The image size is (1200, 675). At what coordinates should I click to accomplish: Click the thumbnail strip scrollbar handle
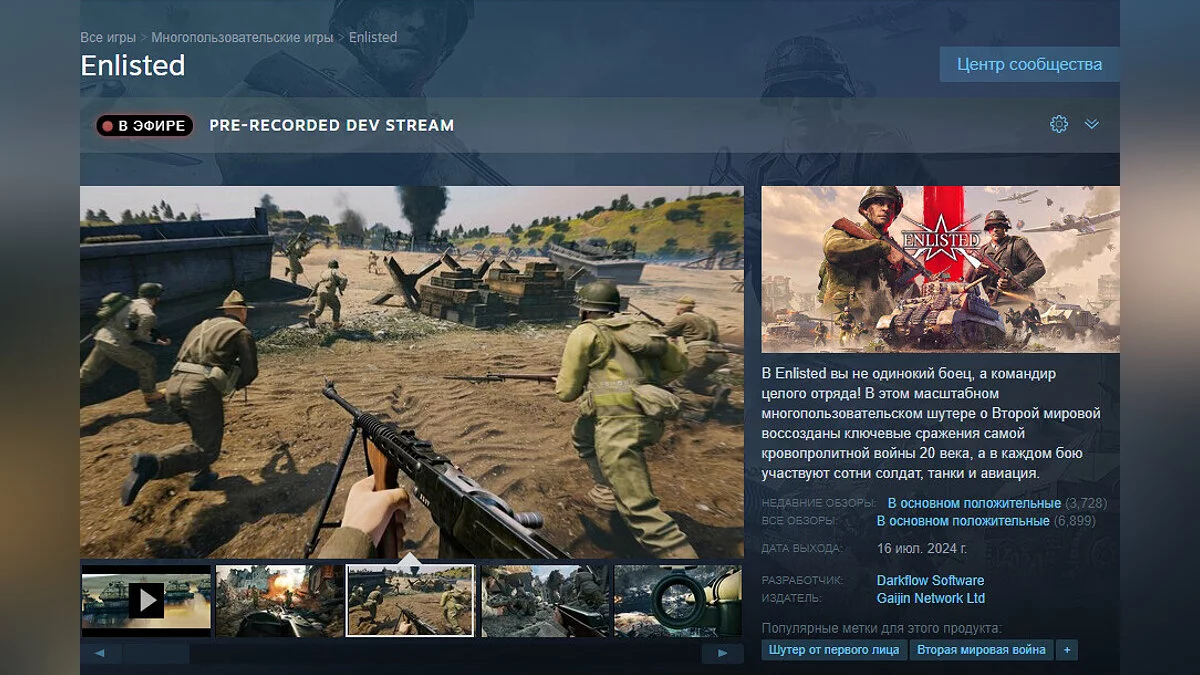coord(156,653)
